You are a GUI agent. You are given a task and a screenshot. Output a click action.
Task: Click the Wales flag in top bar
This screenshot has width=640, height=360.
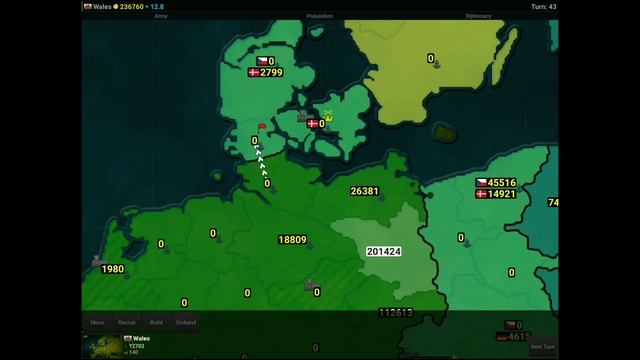click(x=88, y=7)
